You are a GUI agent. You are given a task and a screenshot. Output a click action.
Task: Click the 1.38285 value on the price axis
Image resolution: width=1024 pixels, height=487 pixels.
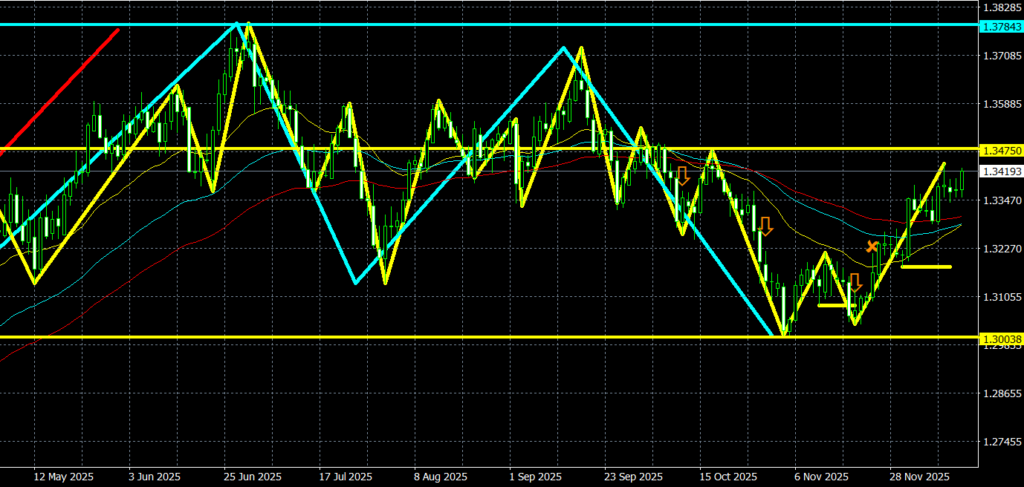point(1001,6)
